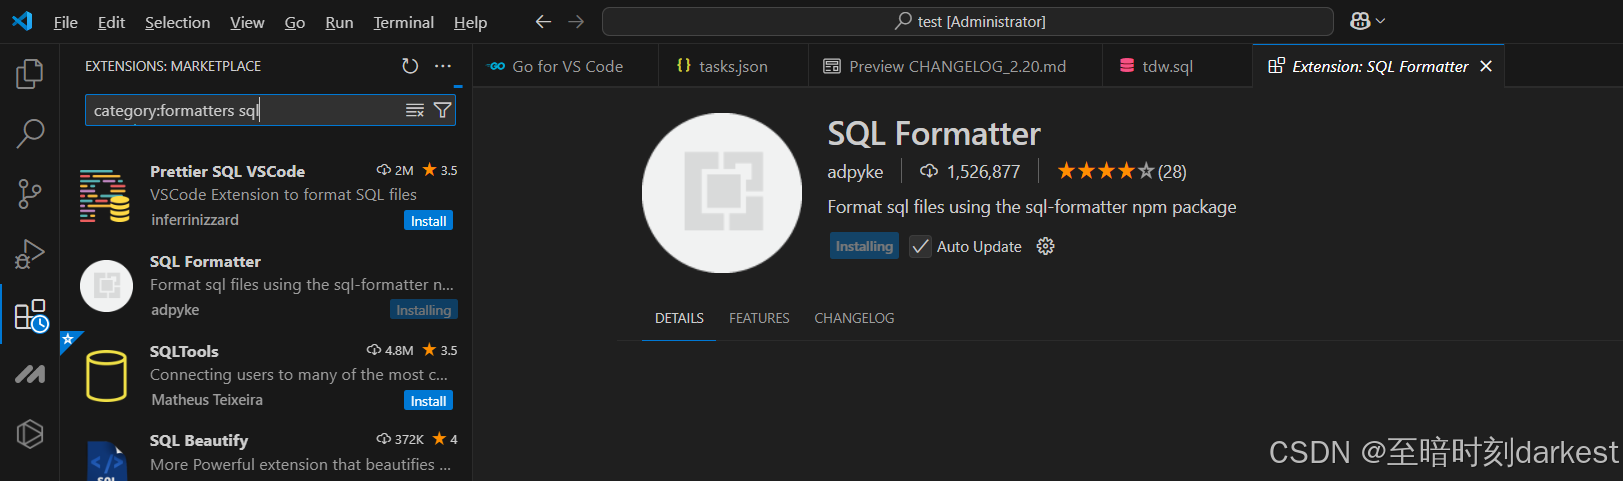Click Installing button in SQL Formatter list item

[x=423, y=310]
